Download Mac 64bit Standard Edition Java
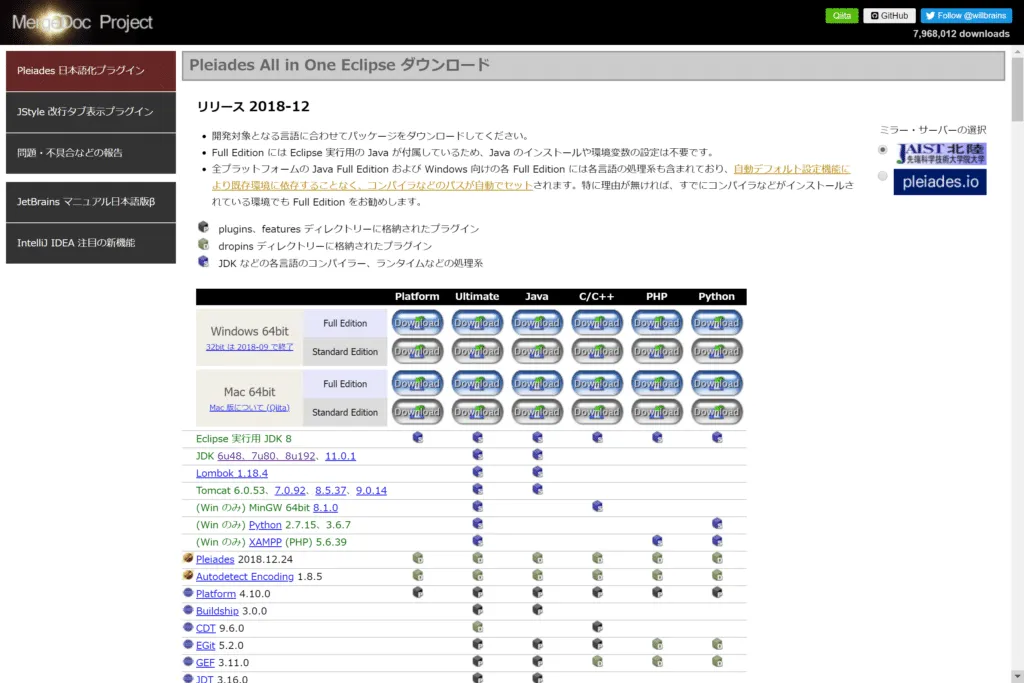 pos(537,412)
